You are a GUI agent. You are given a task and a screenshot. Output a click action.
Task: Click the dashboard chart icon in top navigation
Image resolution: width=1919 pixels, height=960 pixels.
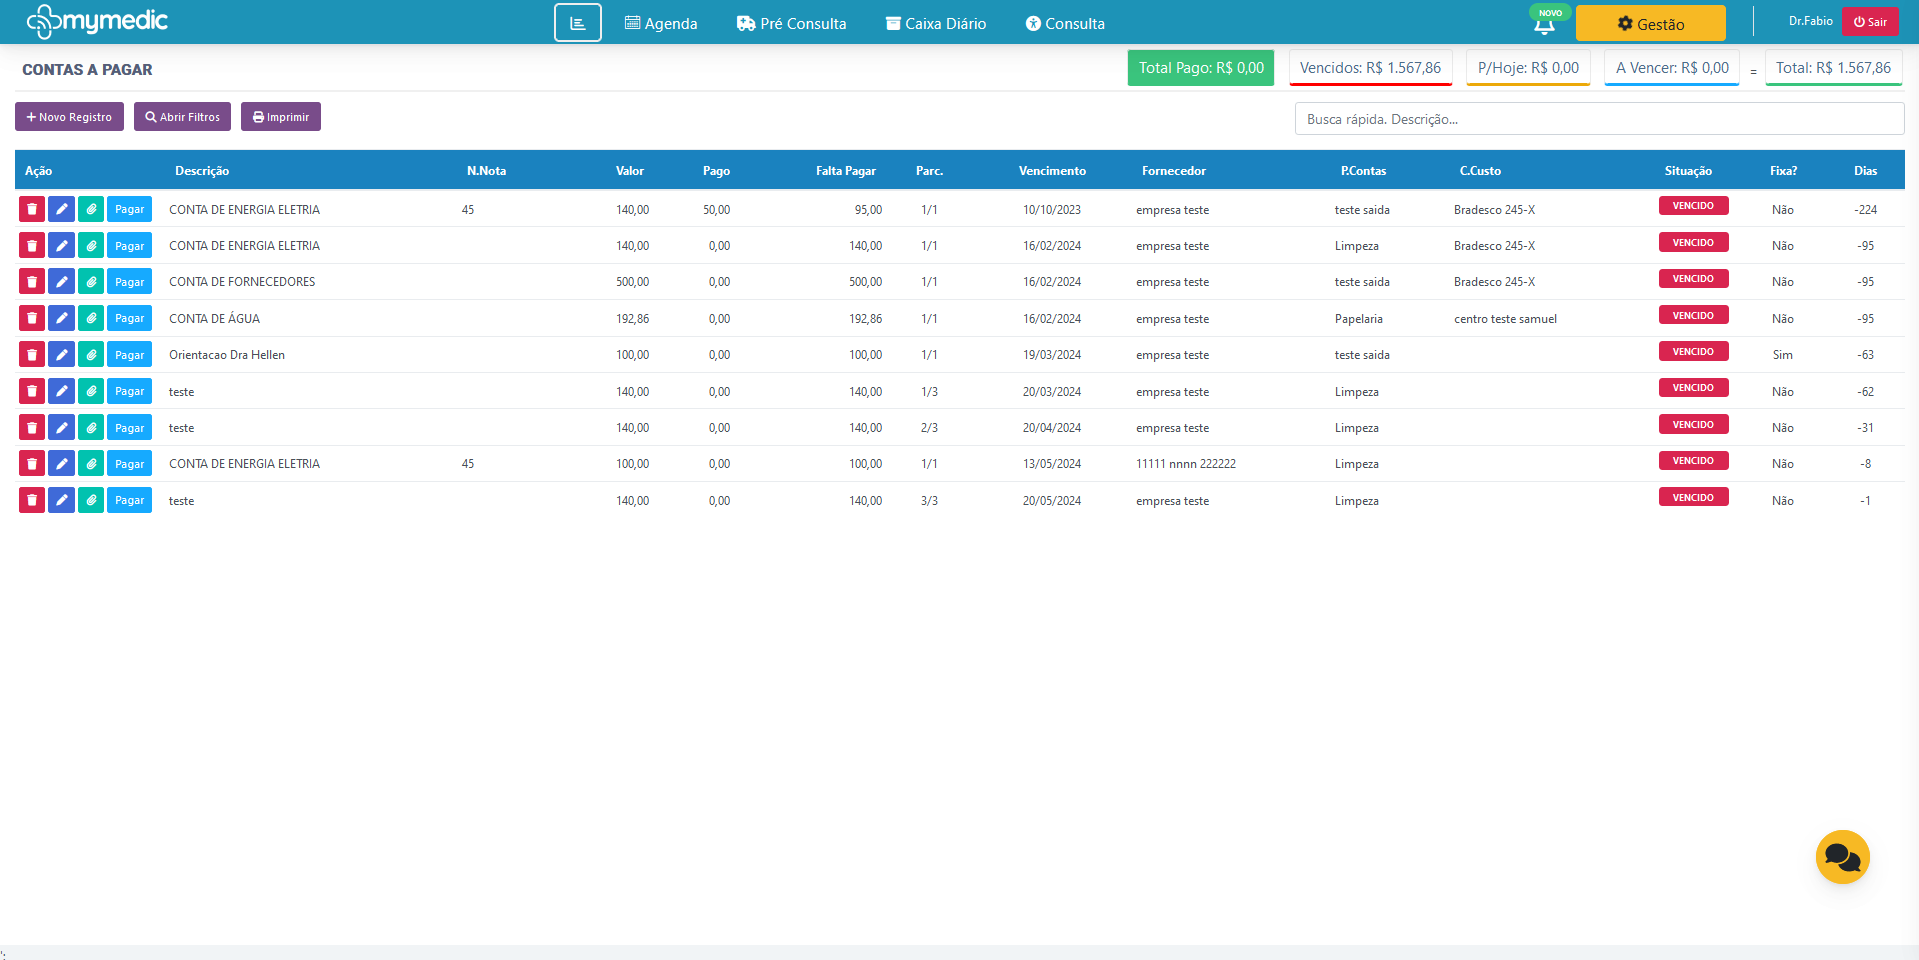(x=577, y=23)
